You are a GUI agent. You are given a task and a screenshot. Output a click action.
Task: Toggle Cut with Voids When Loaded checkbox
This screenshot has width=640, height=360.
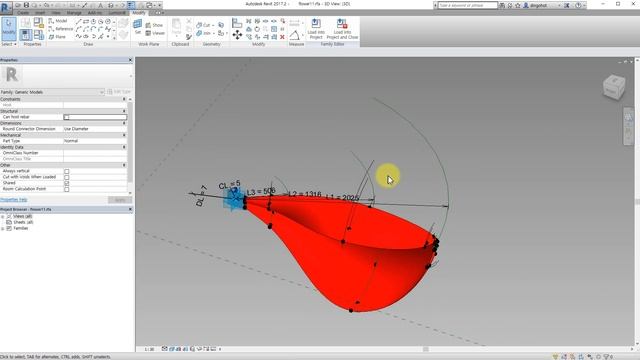pyautogui.click(x=67, y=177)
